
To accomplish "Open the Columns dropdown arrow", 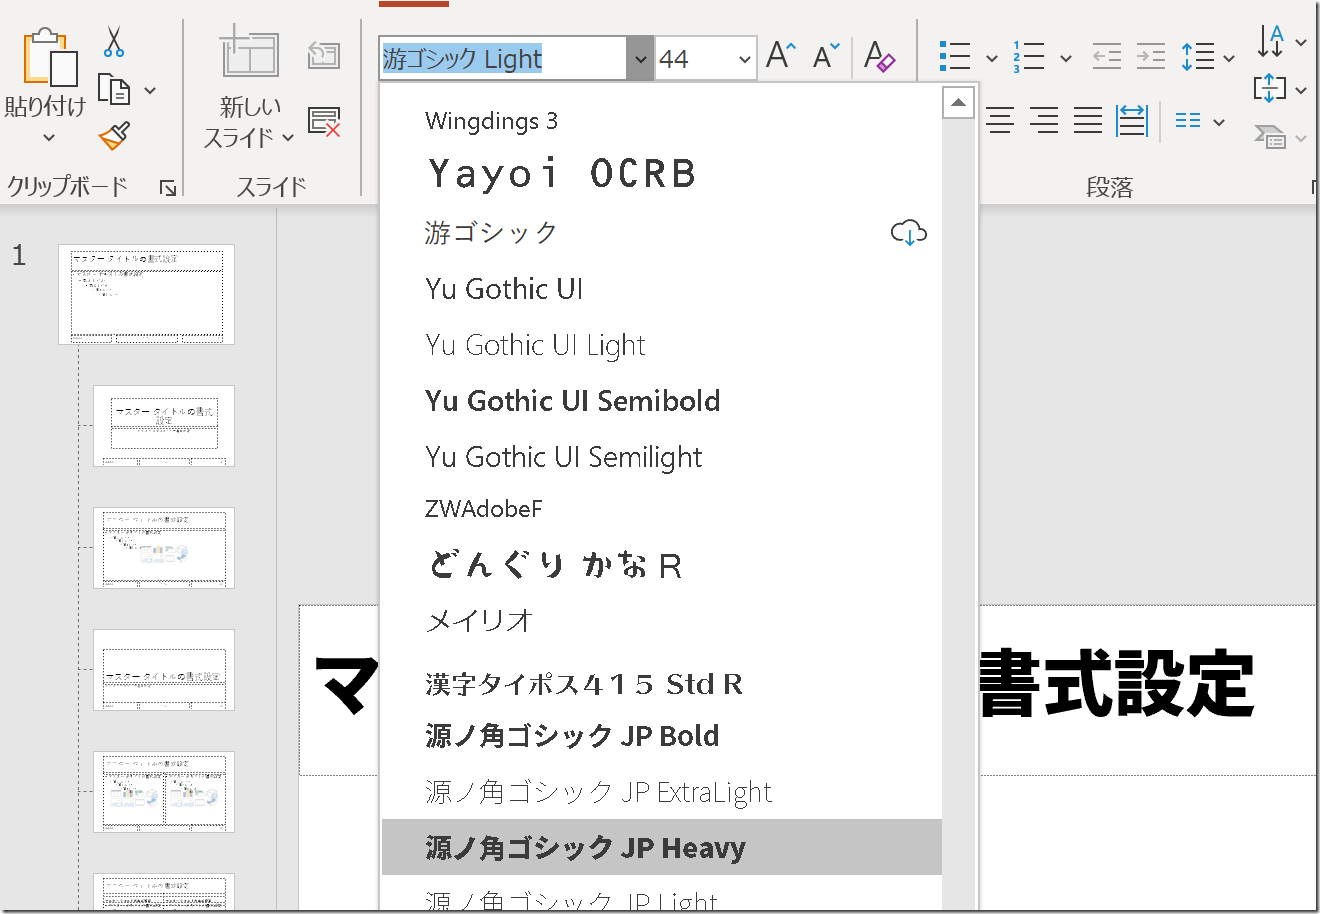I will pos(1219,122).
